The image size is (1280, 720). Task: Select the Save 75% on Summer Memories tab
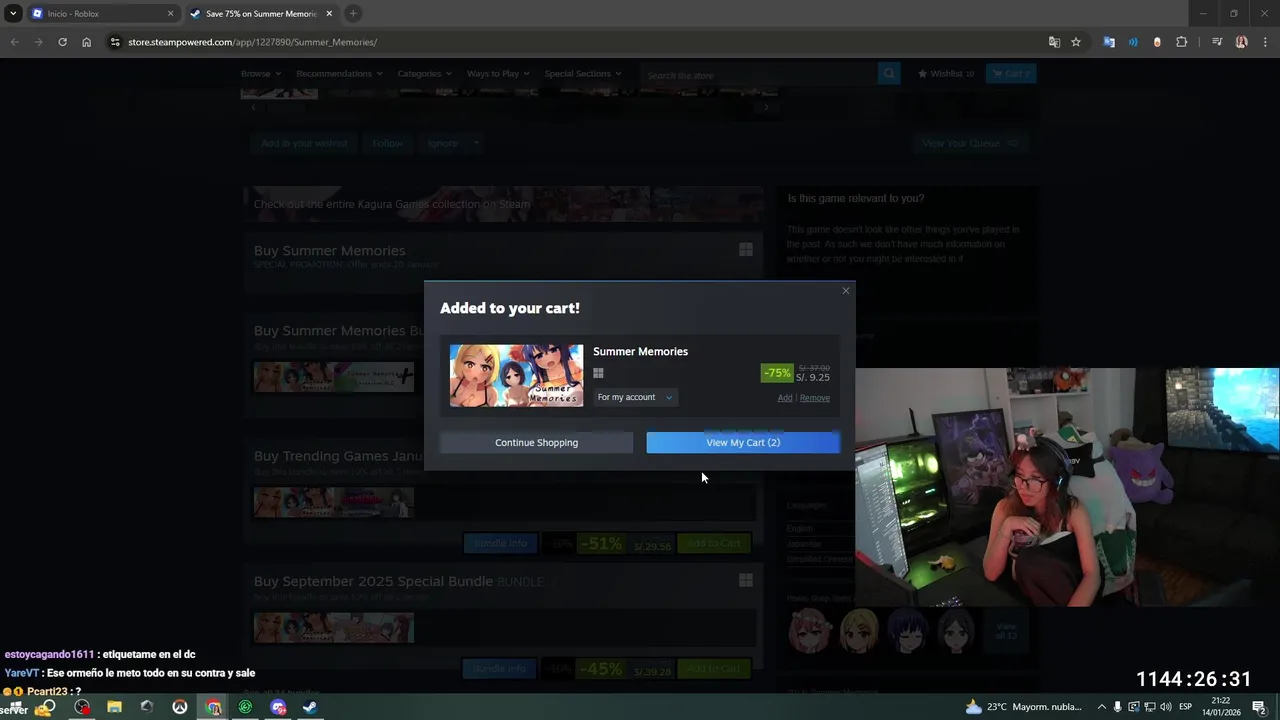point(260,14)
